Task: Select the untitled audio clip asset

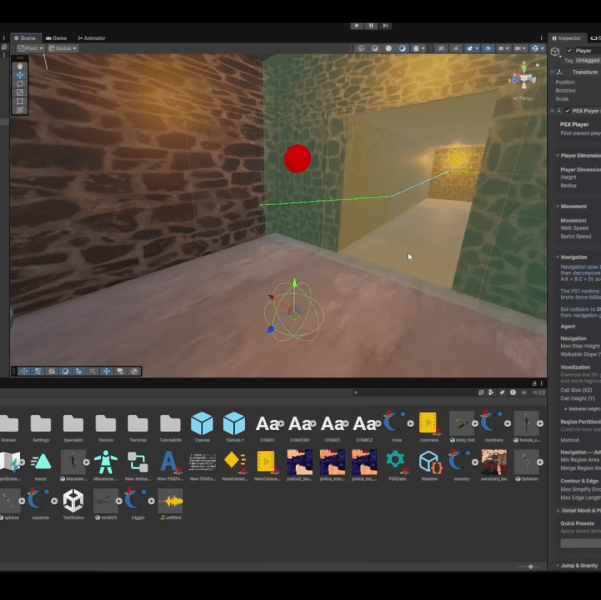Action: click(x=171, y=501)
